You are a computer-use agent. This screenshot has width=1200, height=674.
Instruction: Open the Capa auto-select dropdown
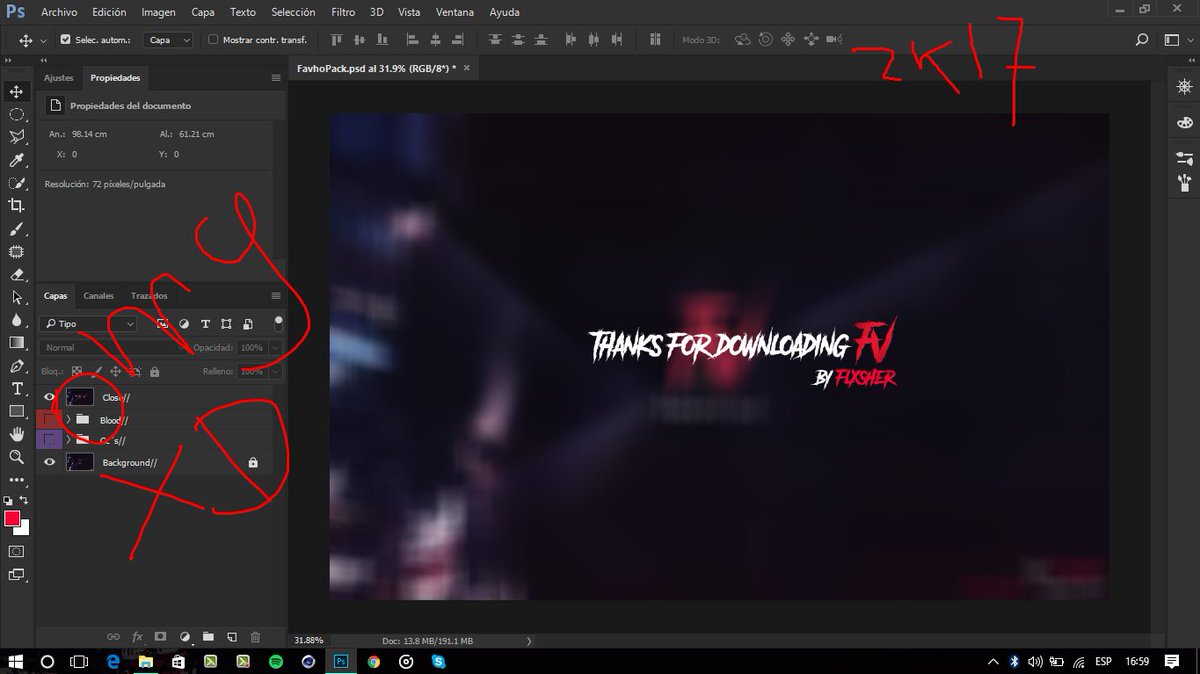click(169, 40)
